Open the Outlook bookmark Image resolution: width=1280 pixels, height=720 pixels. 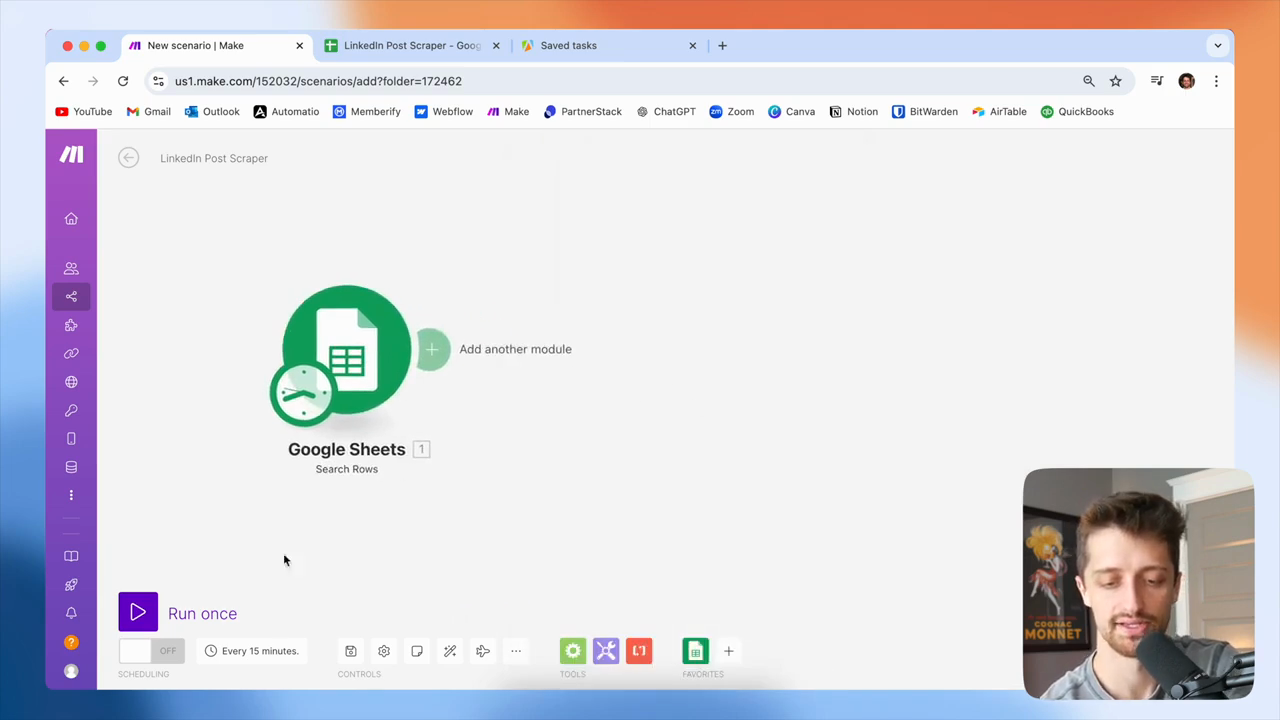click(x=212, y=112)
